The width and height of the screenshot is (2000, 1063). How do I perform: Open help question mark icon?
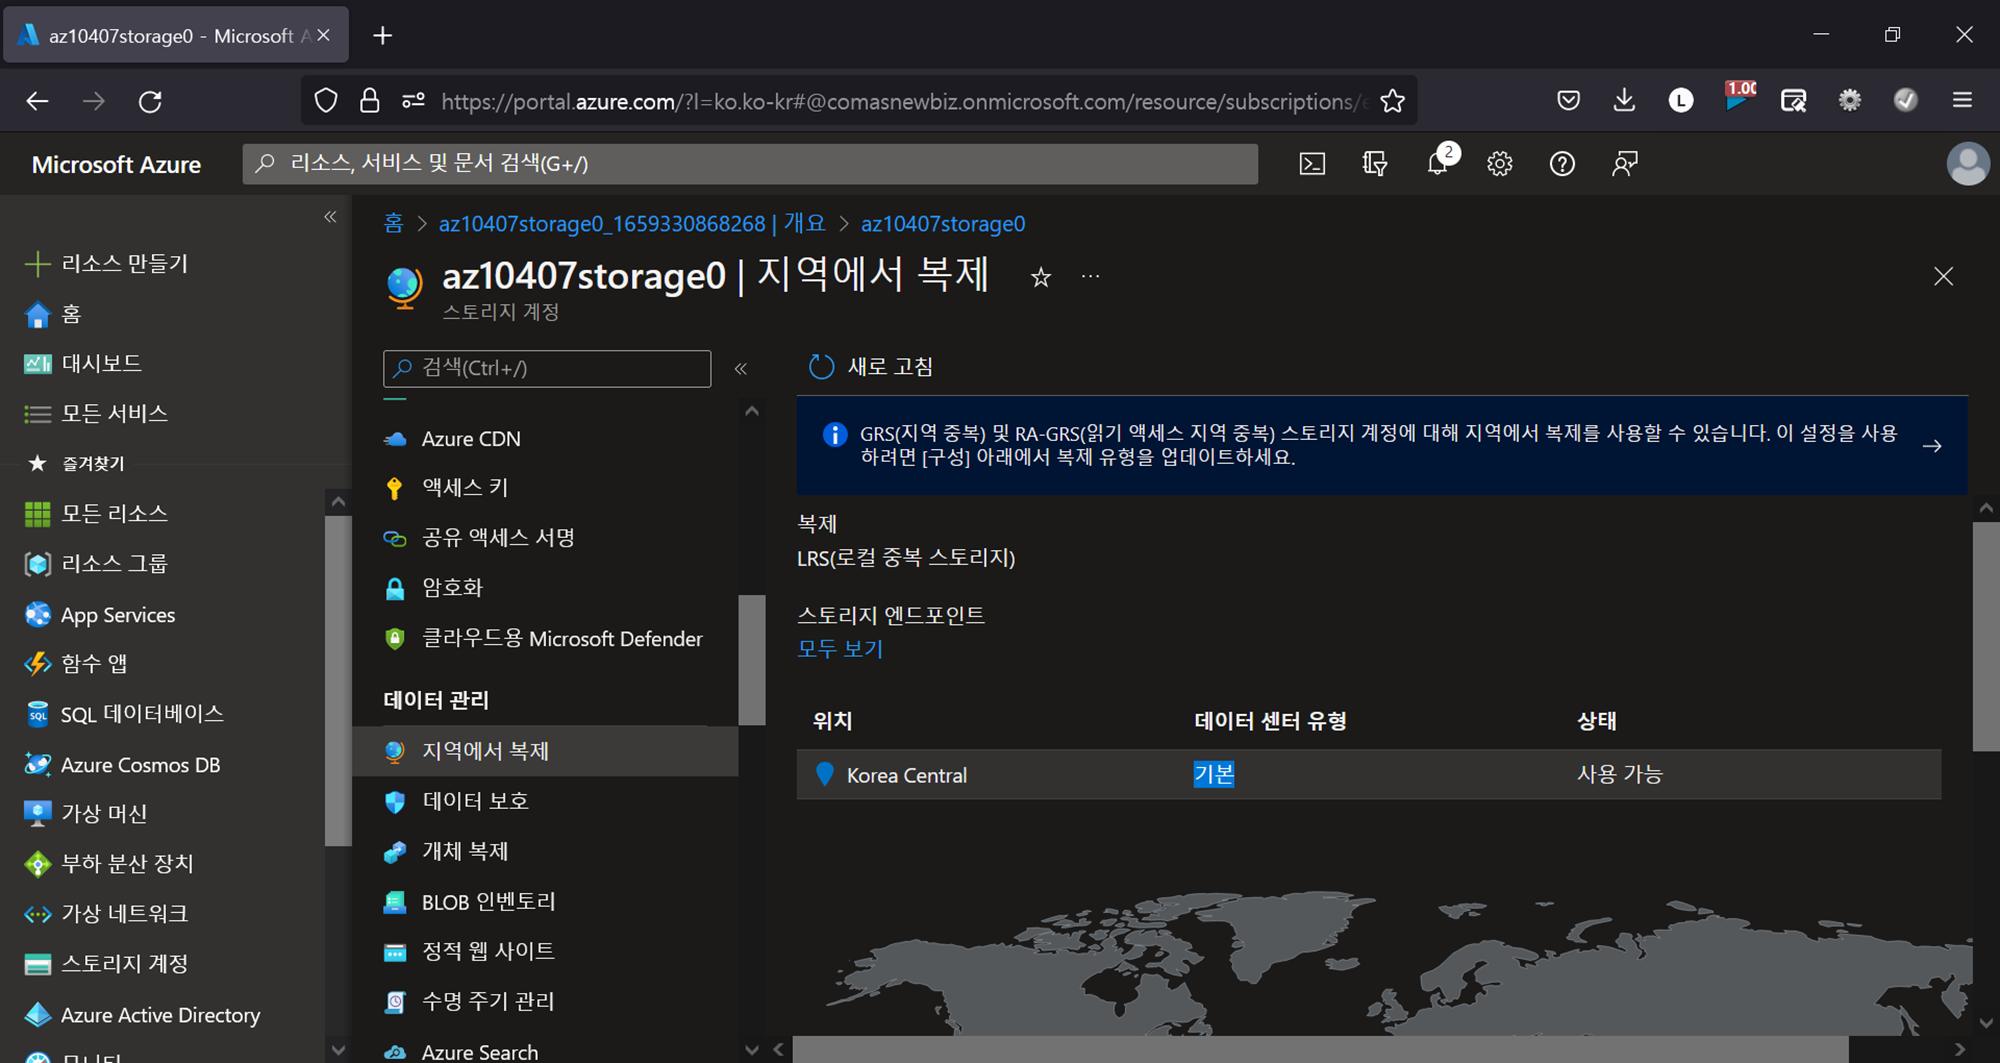(x=1562, y=164)
